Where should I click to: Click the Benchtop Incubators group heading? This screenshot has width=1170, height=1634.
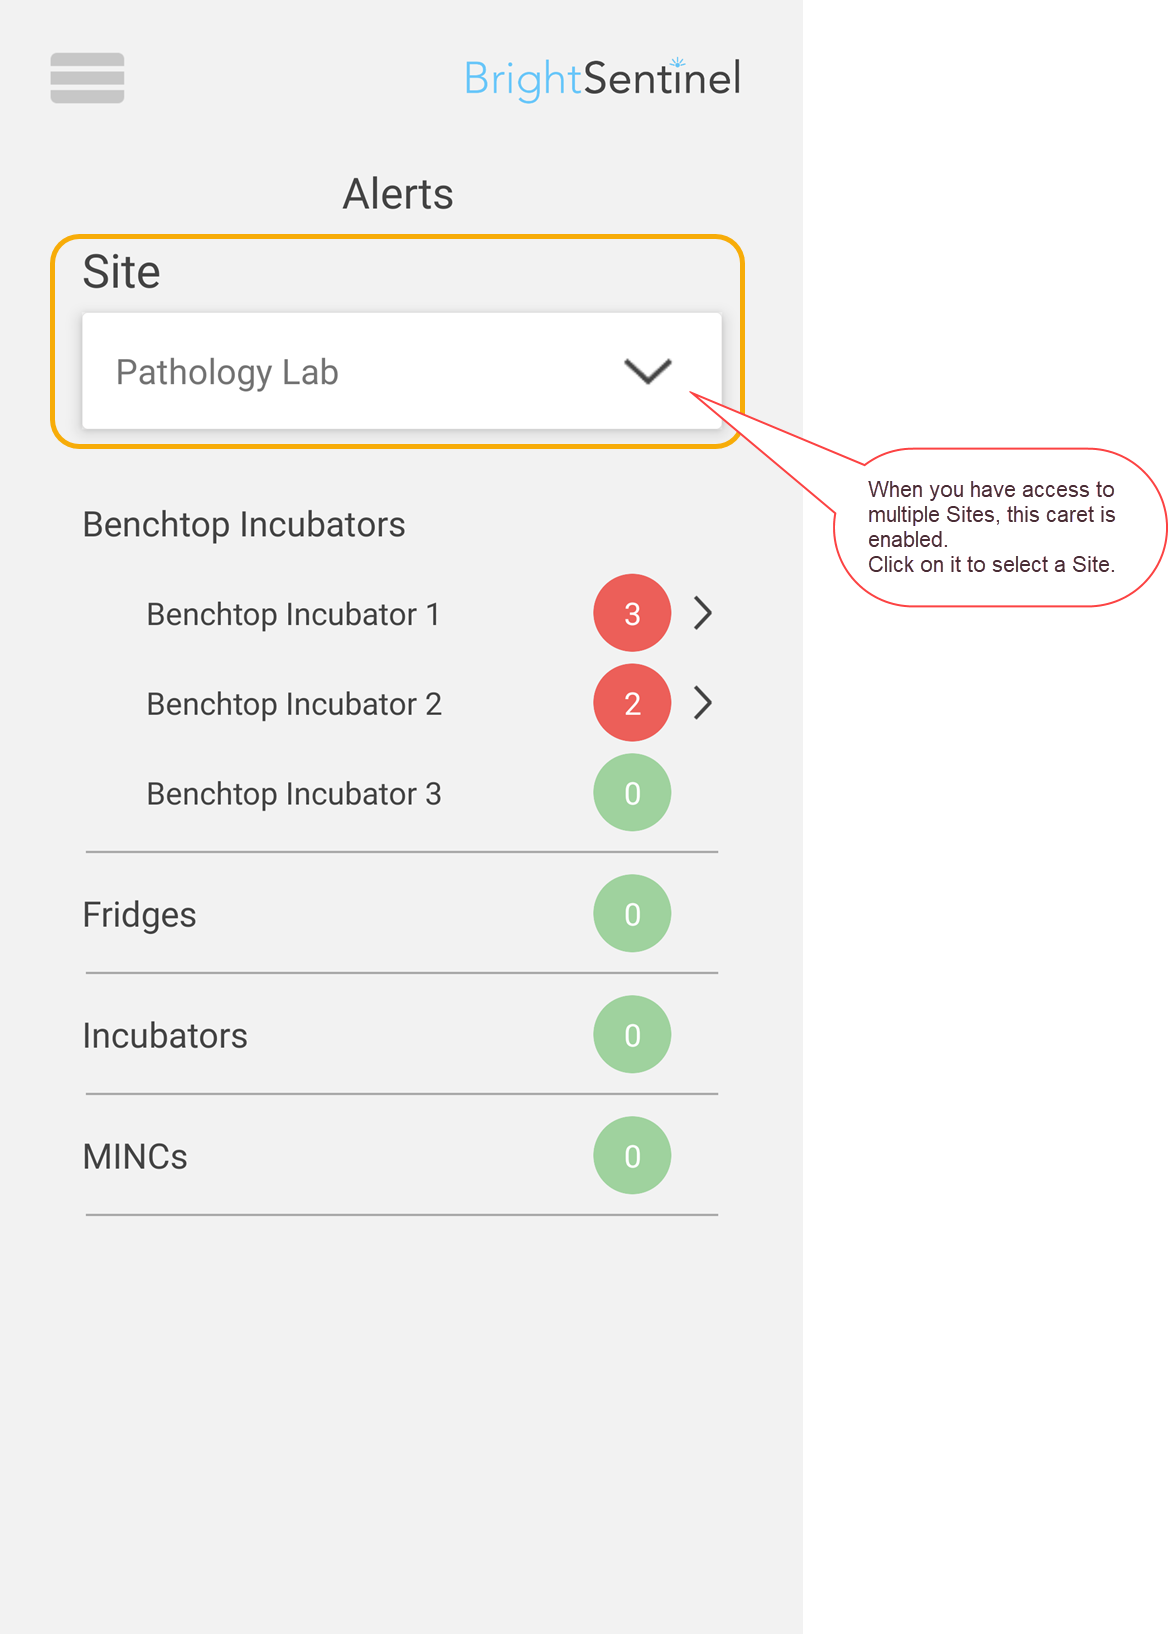coord(244,525)
